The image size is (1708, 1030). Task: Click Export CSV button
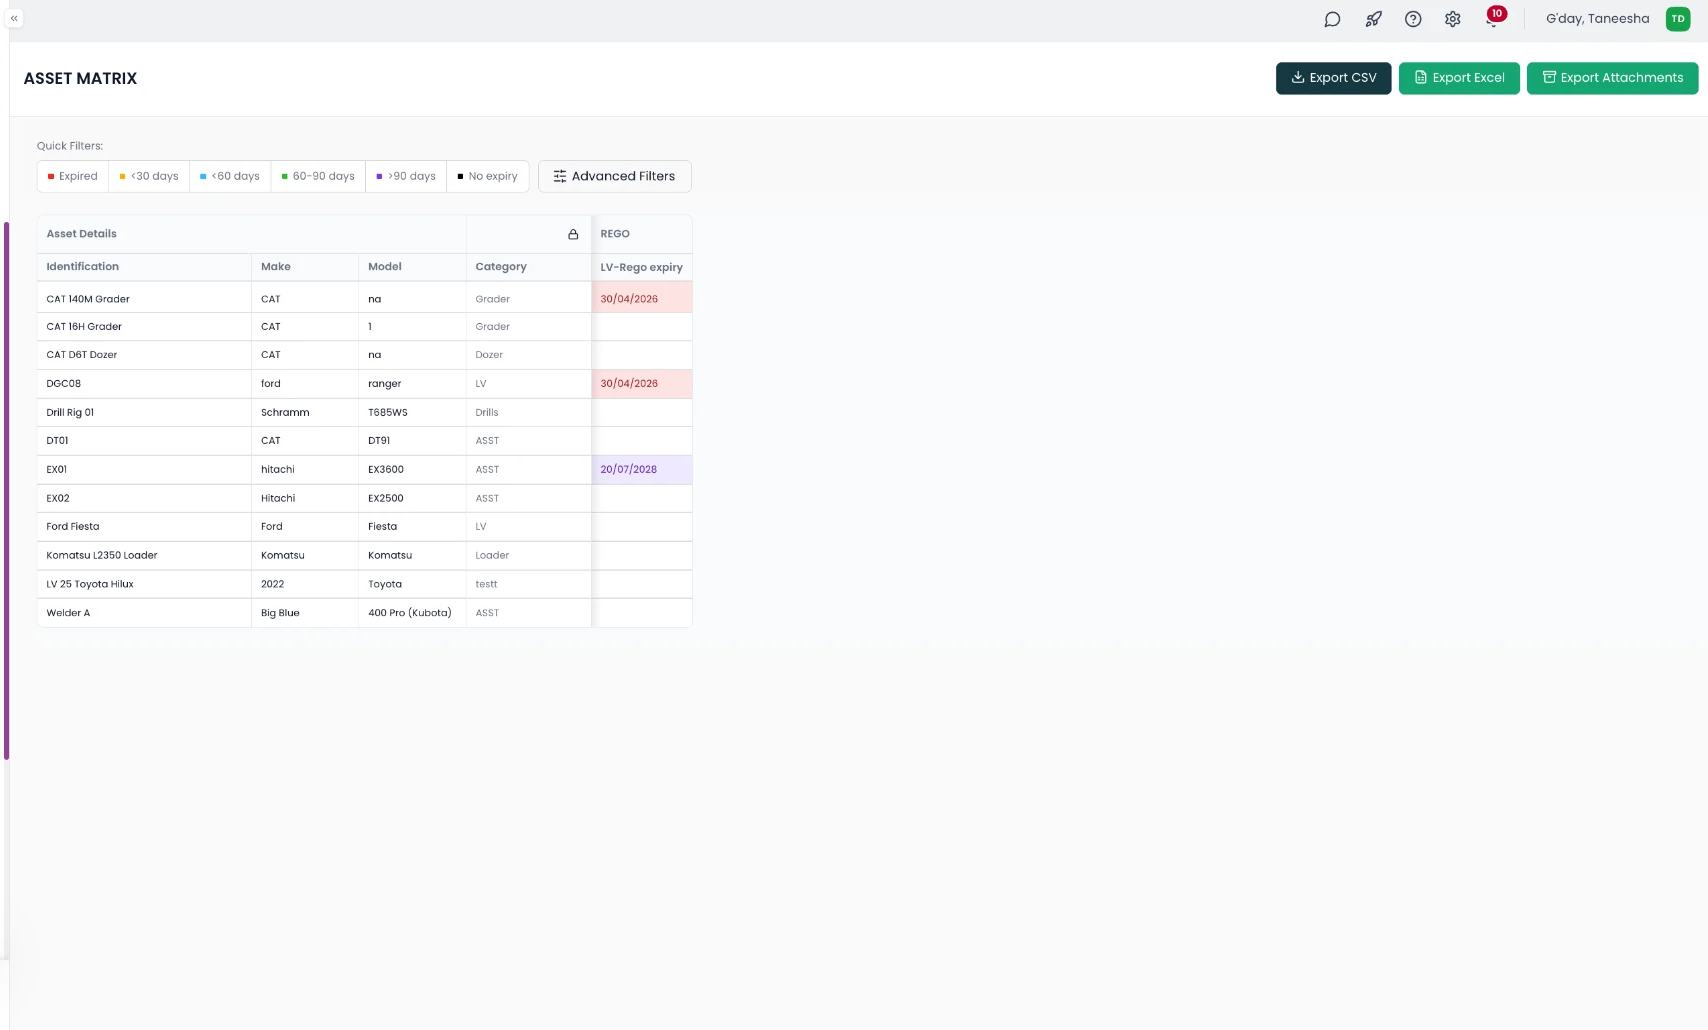click(1333, 78)
